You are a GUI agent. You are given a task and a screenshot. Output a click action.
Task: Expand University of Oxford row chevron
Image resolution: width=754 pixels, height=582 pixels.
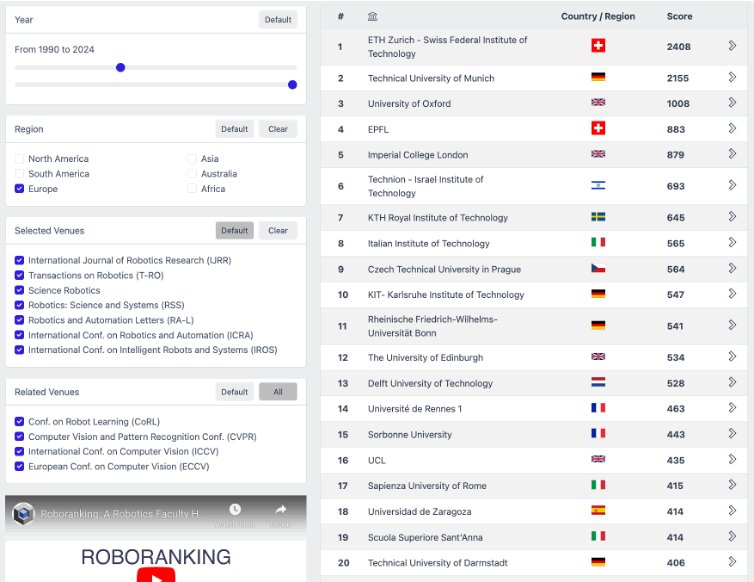tap(732, 102)
